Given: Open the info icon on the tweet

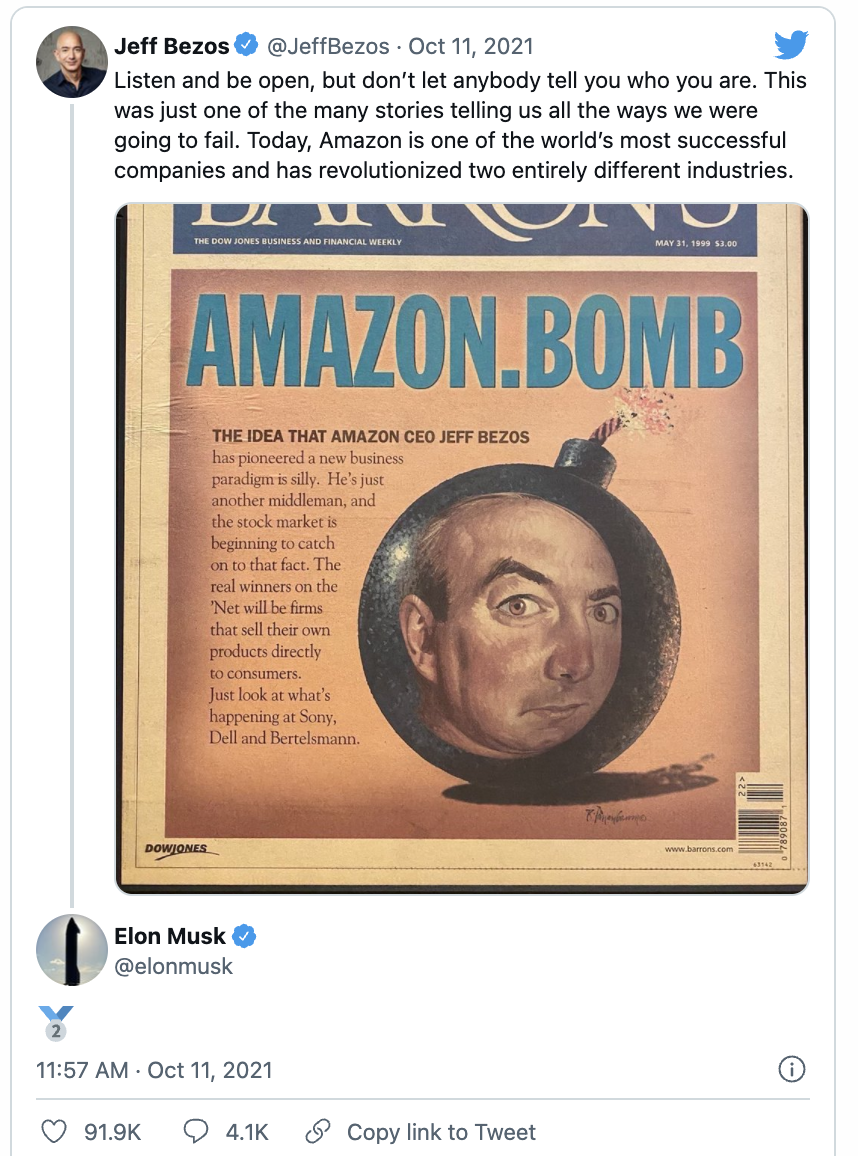Looking at the screenshot, I should point(791,1070).
